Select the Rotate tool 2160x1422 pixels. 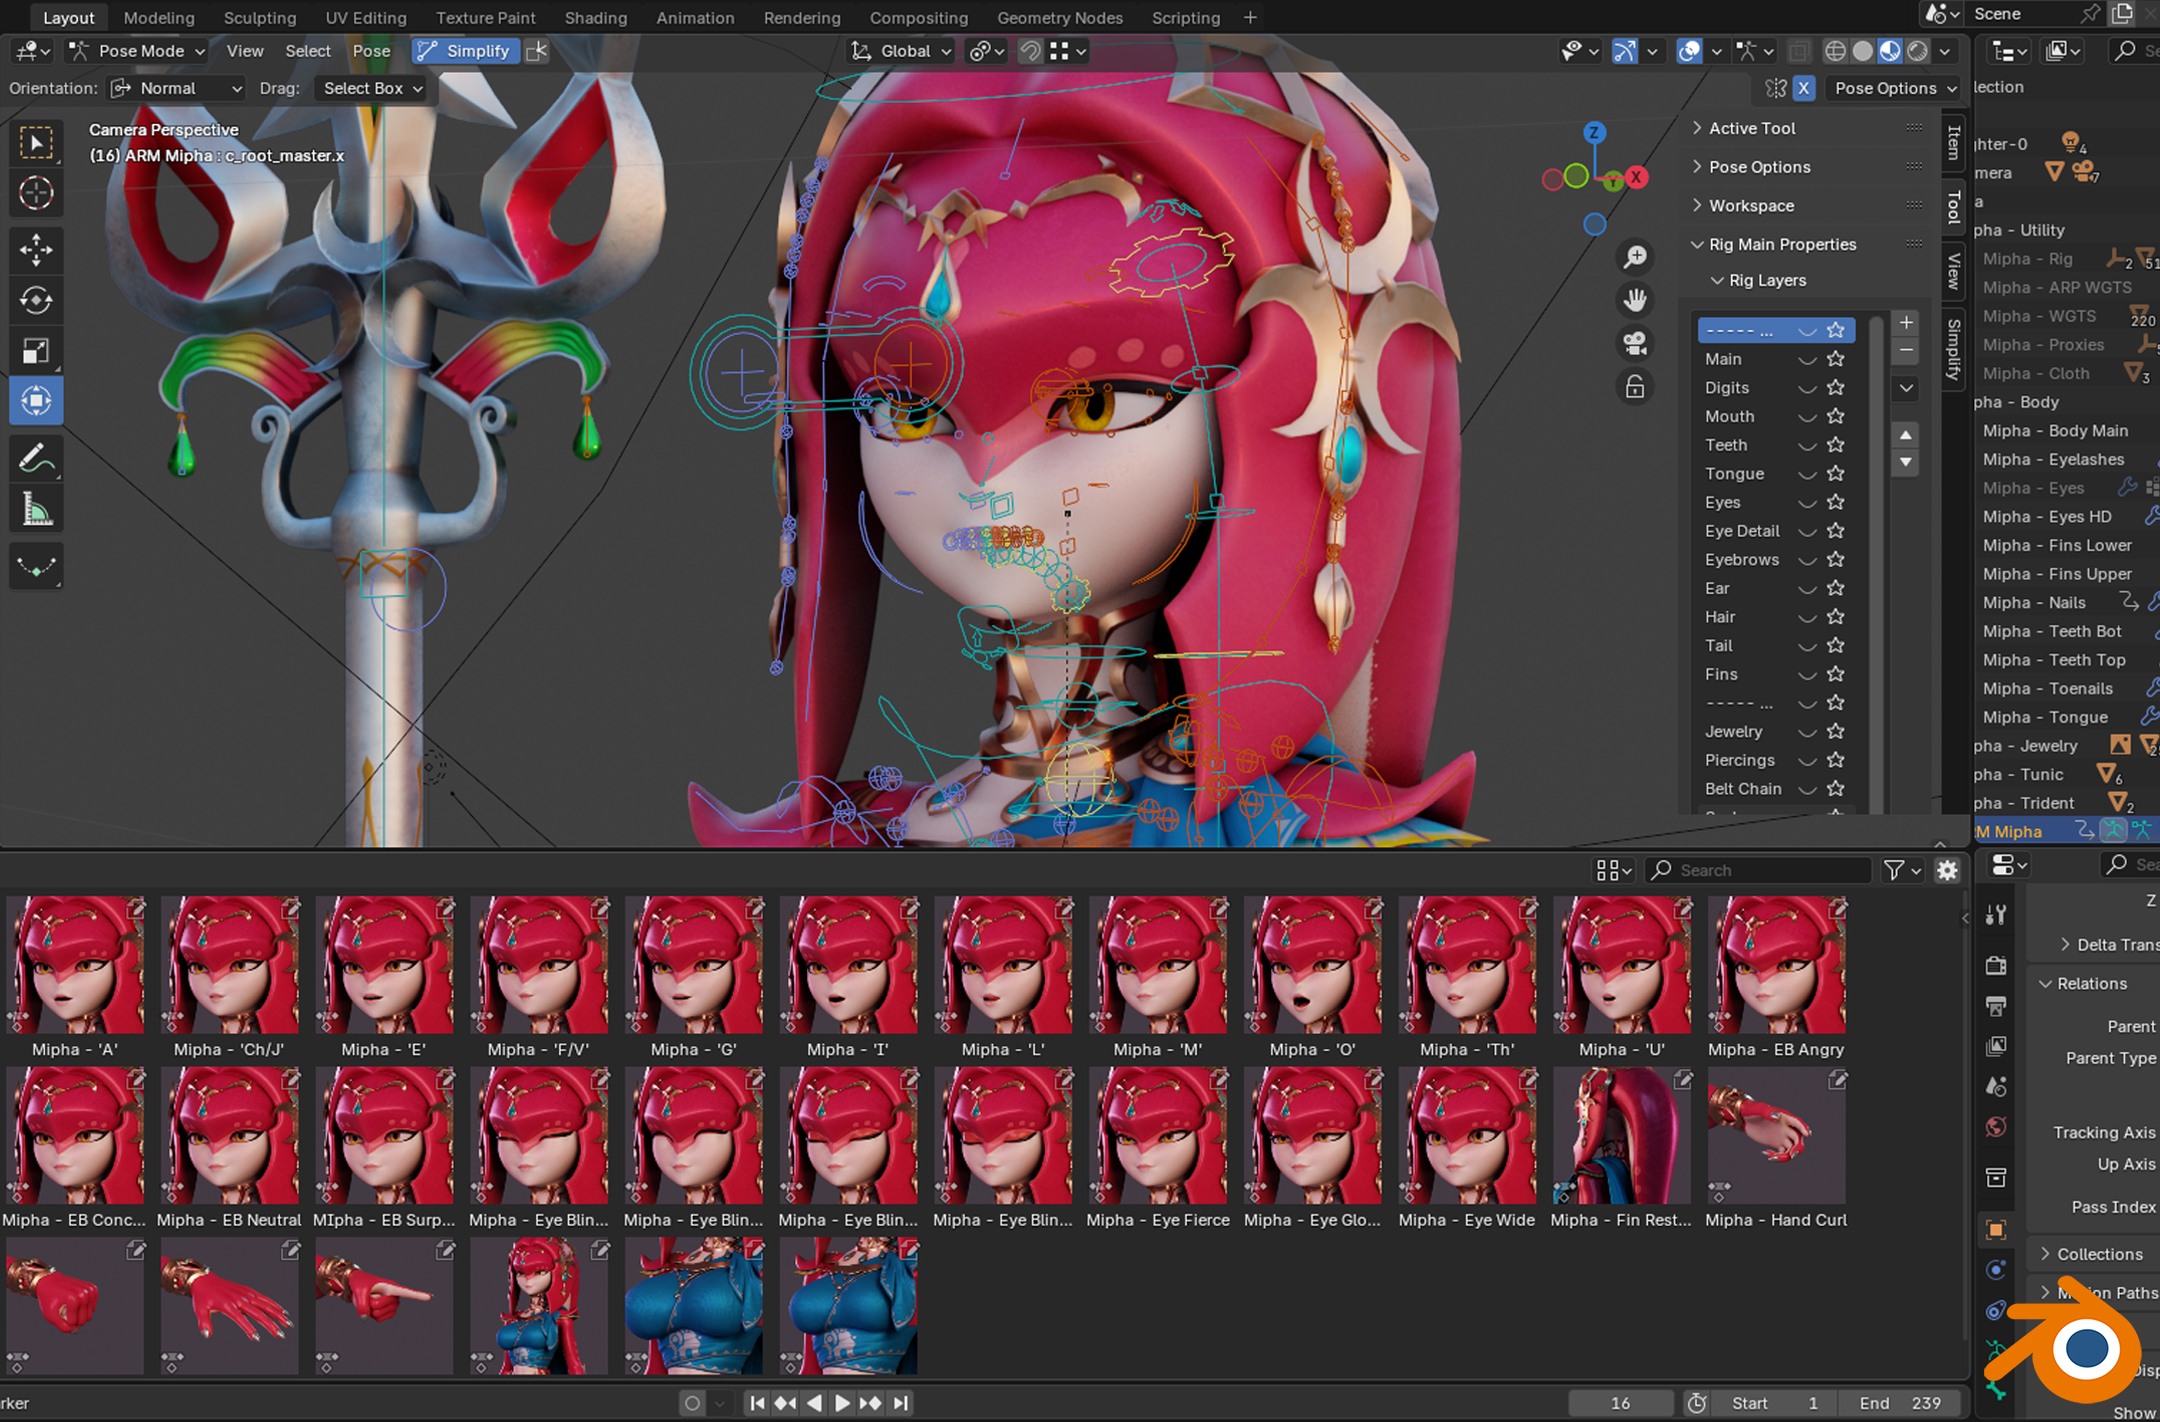[36, 300]
